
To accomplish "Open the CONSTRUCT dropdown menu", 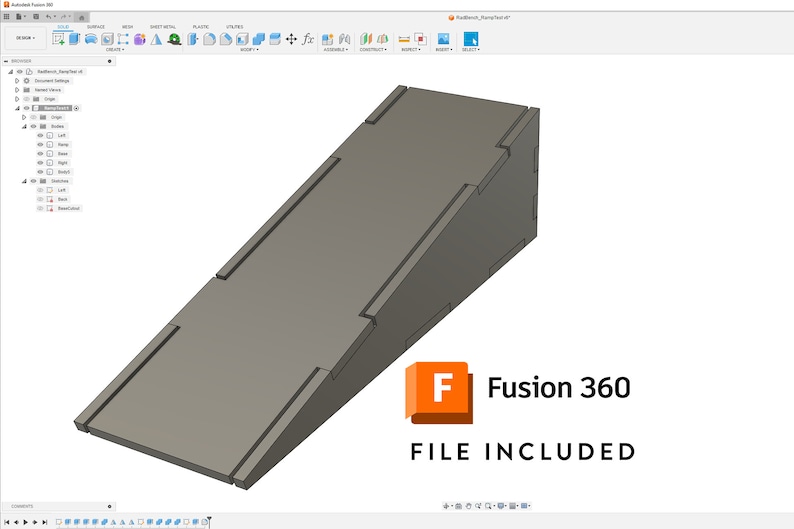I will tap(373, 50).
